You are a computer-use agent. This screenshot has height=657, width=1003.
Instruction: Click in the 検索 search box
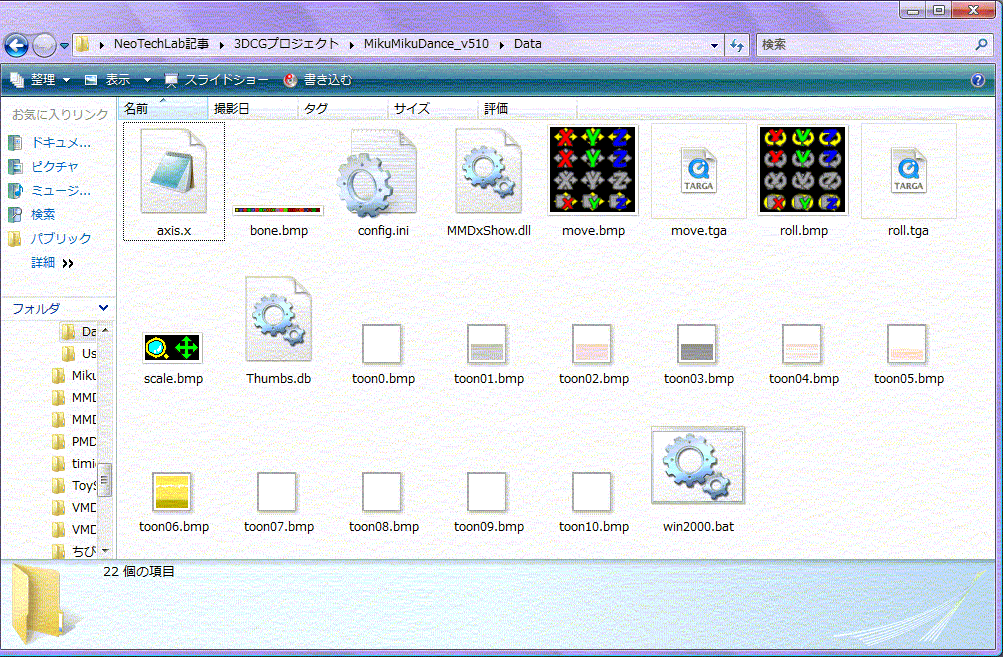[873, 44]
